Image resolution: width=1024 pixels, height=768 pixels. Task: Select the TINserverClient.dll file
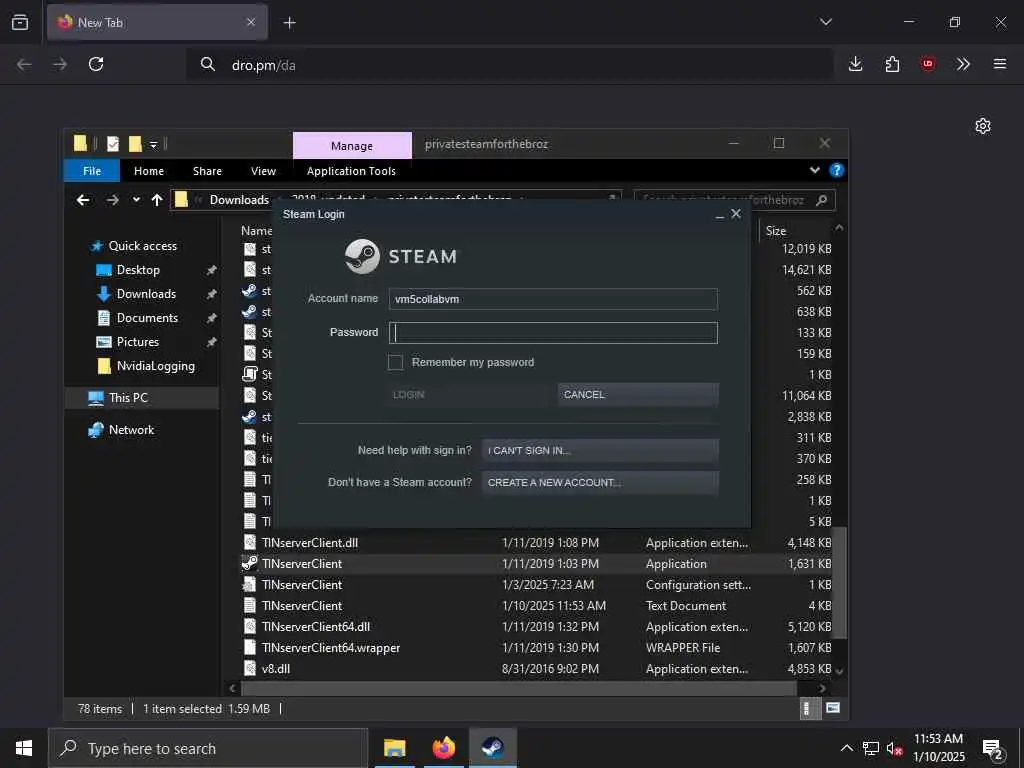310,543
